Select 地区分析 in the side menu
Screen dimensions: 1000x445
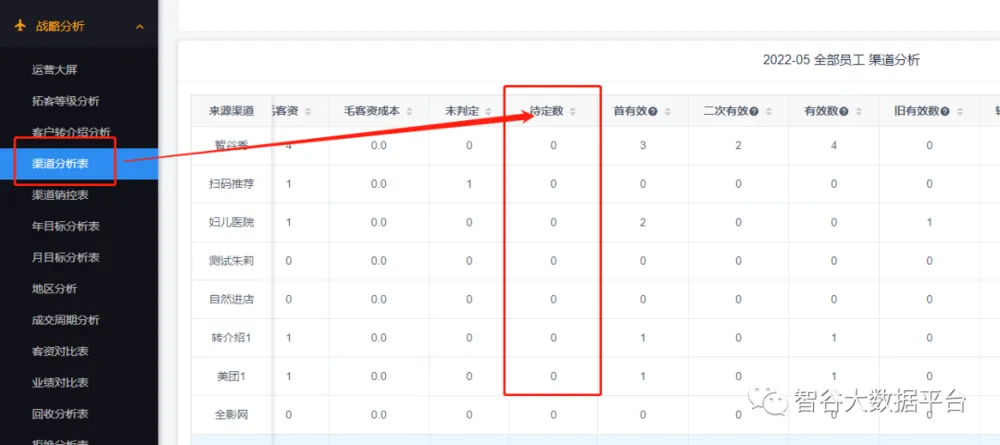(54, 289)
